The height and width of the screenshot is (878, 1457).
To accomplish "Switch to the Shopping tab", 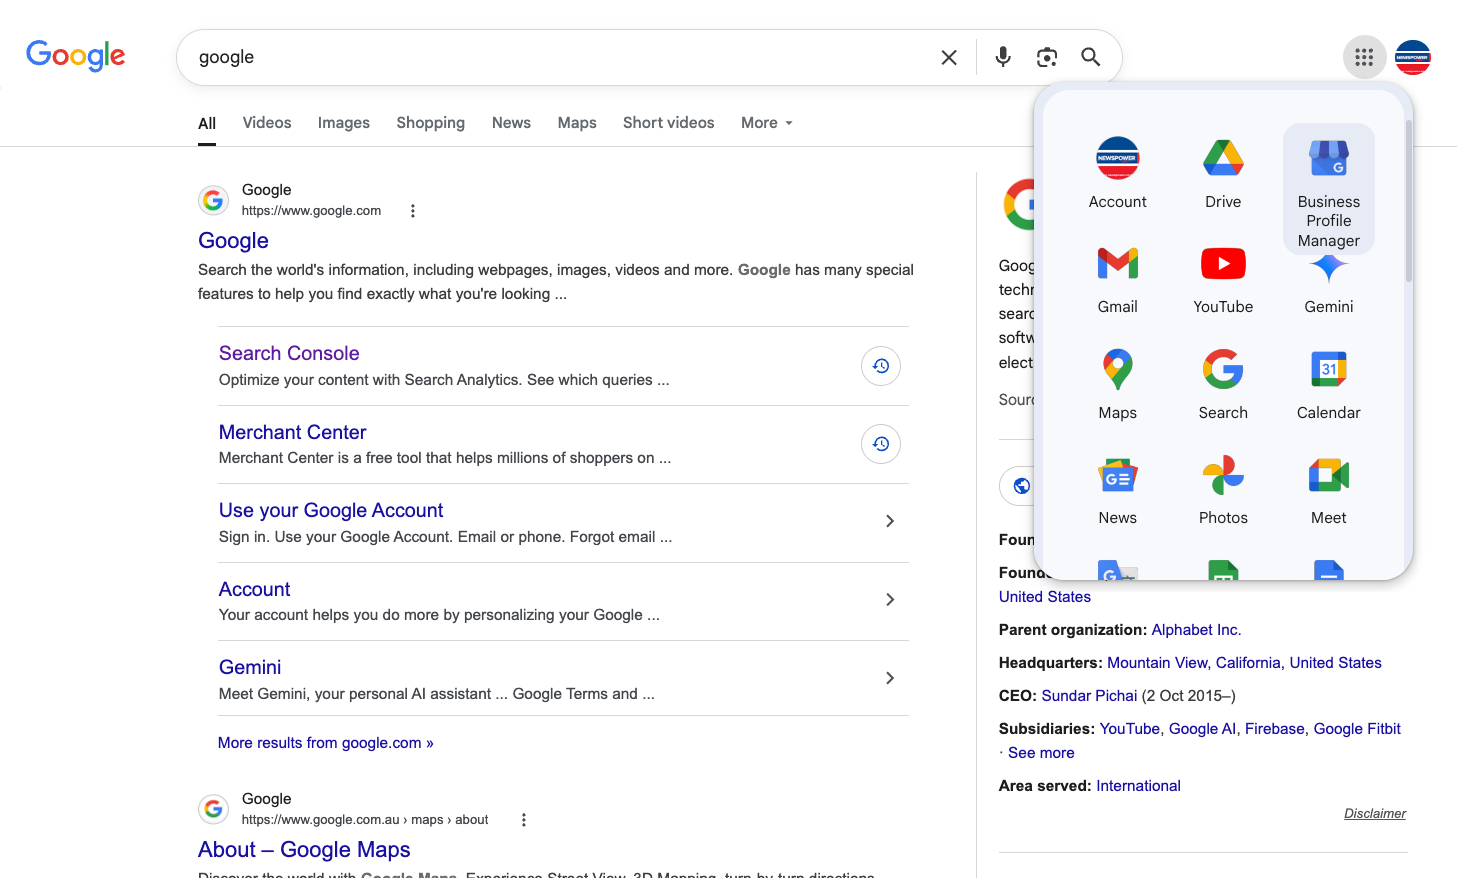I will pos(431,123).
